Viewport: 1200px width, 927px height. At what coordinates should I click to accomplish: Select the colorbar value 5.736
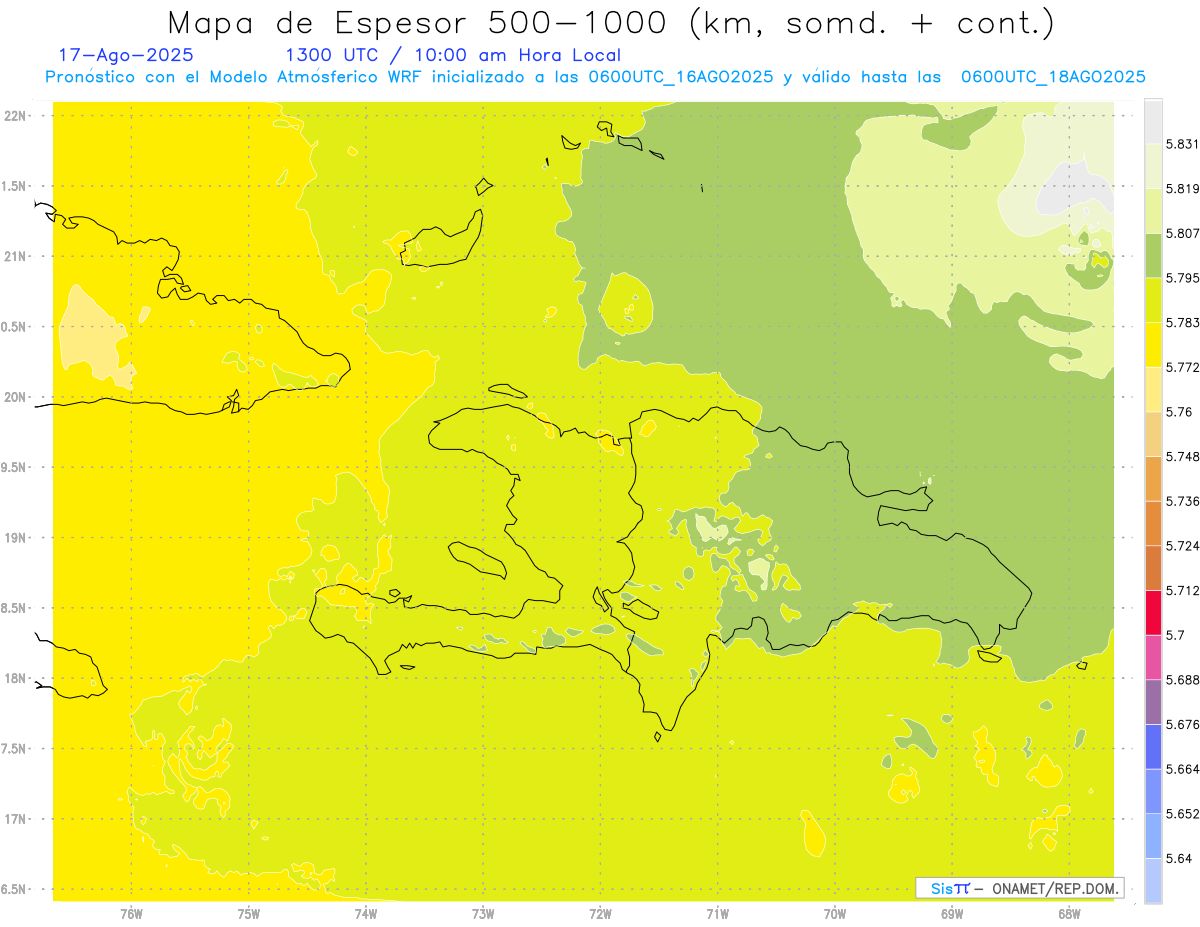pyautogui.click(x=1183, y=501)
